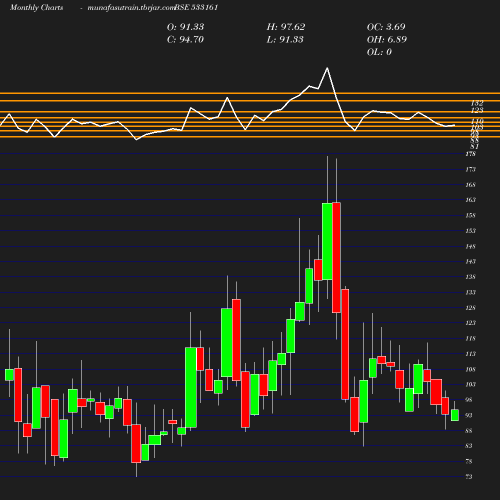
Task: Click the 173 price axis label
Action: click(x=470, y=169)
